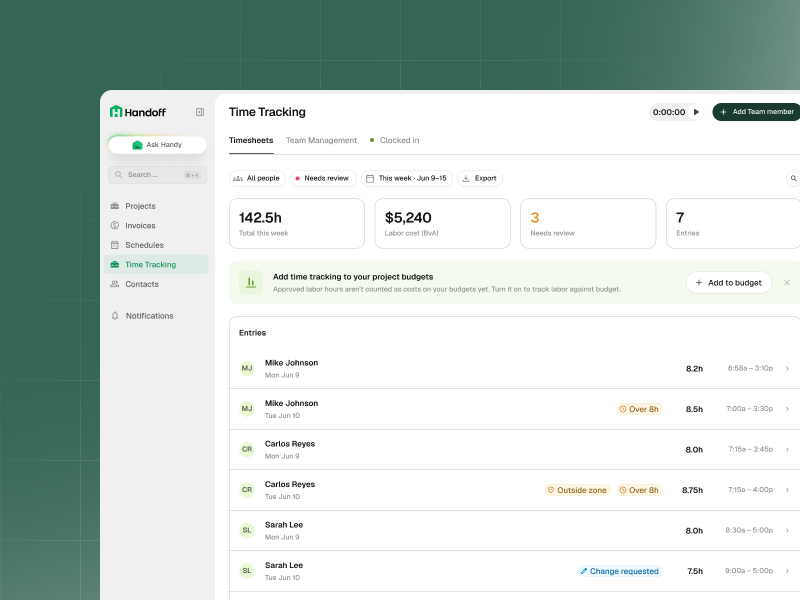
Task: Click the $5,240 Labor cost card
Action: (x=442, y=223)
